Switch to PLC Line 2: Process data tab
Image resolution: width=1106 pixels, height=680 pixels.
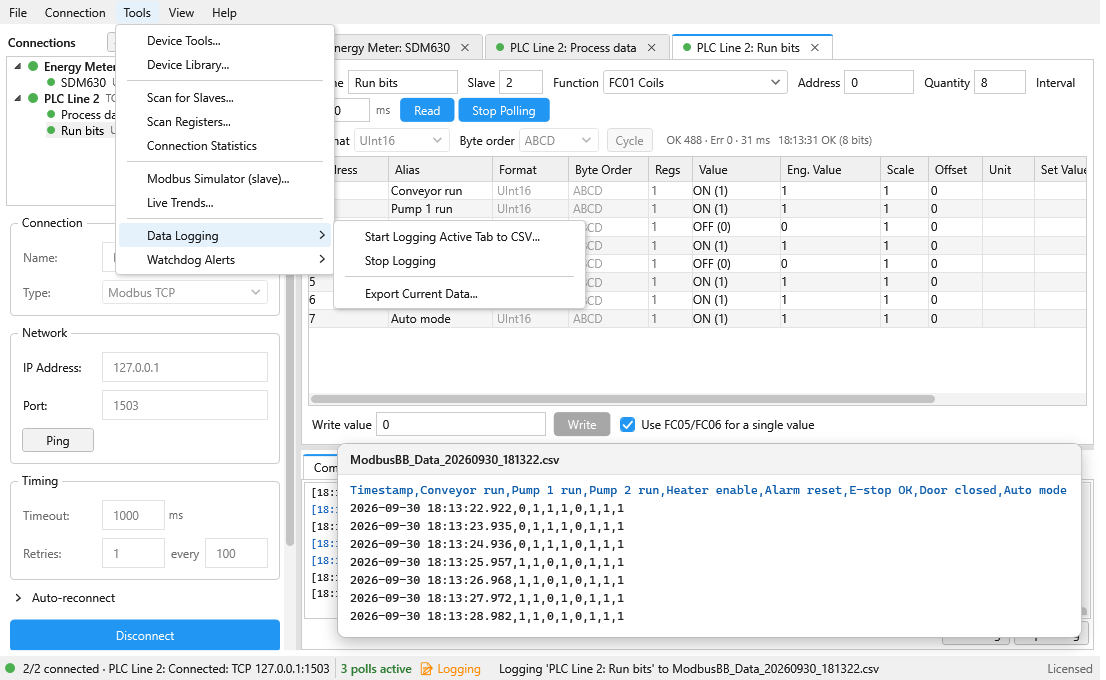coord(573,47)
